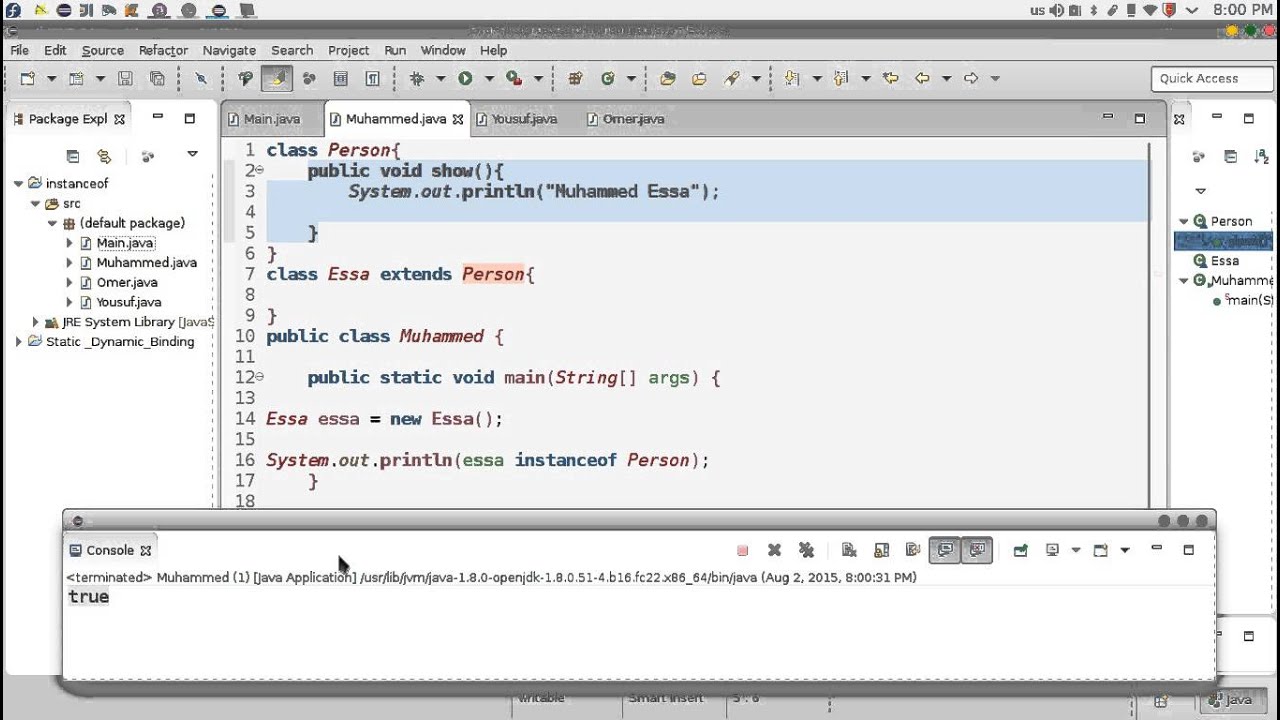Switch to the Omer.java editor tab

coord(633,119)
